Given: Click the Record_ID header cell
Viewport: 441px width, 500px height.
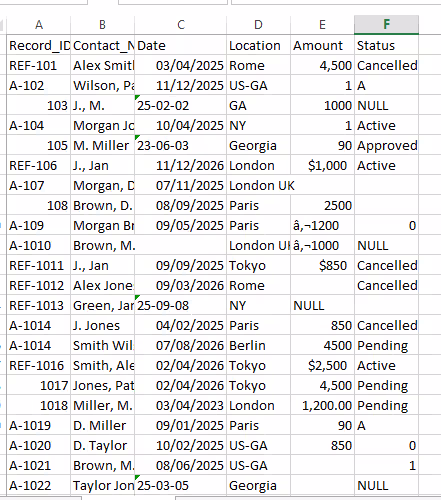Looking at the screenshot, I should [39, 45].
